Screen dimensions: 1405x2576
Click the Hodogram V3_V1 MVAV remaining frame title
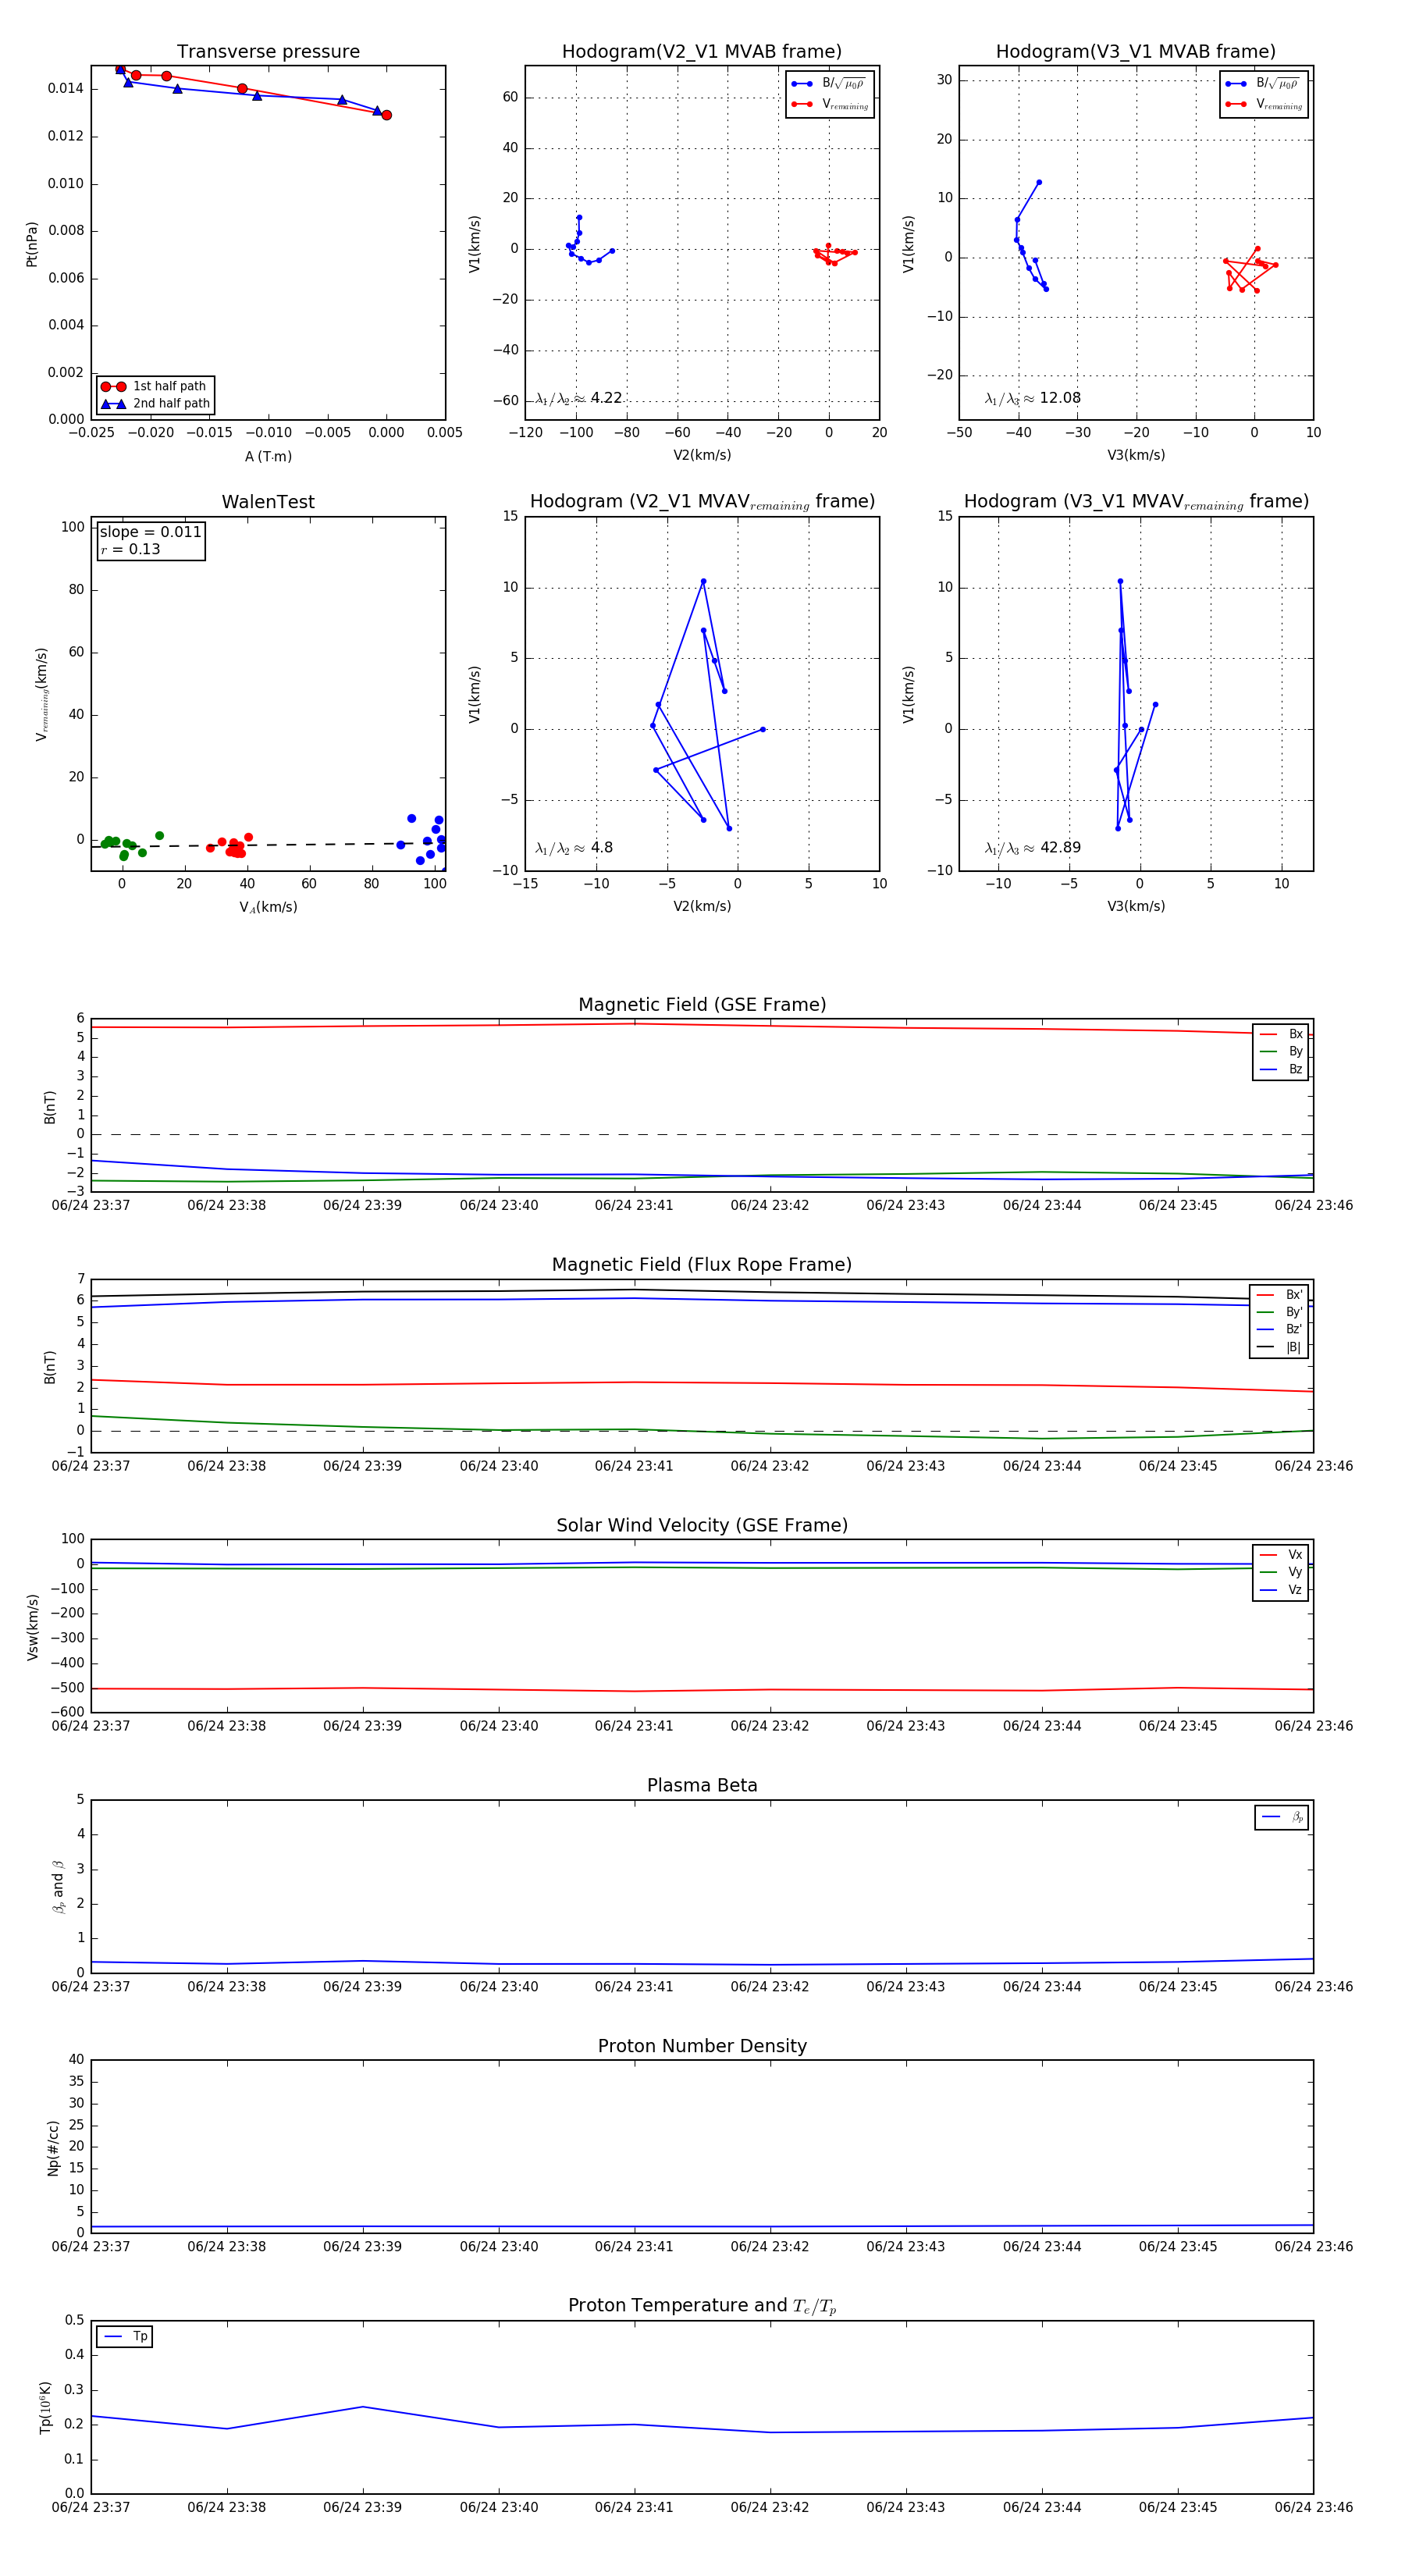click(x=1136, y=502)
